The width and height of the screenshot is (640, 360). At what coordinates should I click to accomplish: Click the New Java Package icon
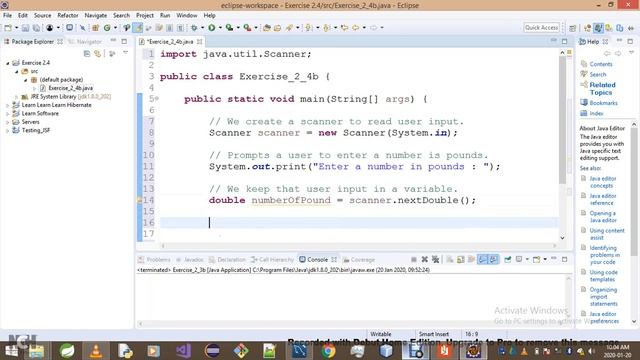(96, 28)
